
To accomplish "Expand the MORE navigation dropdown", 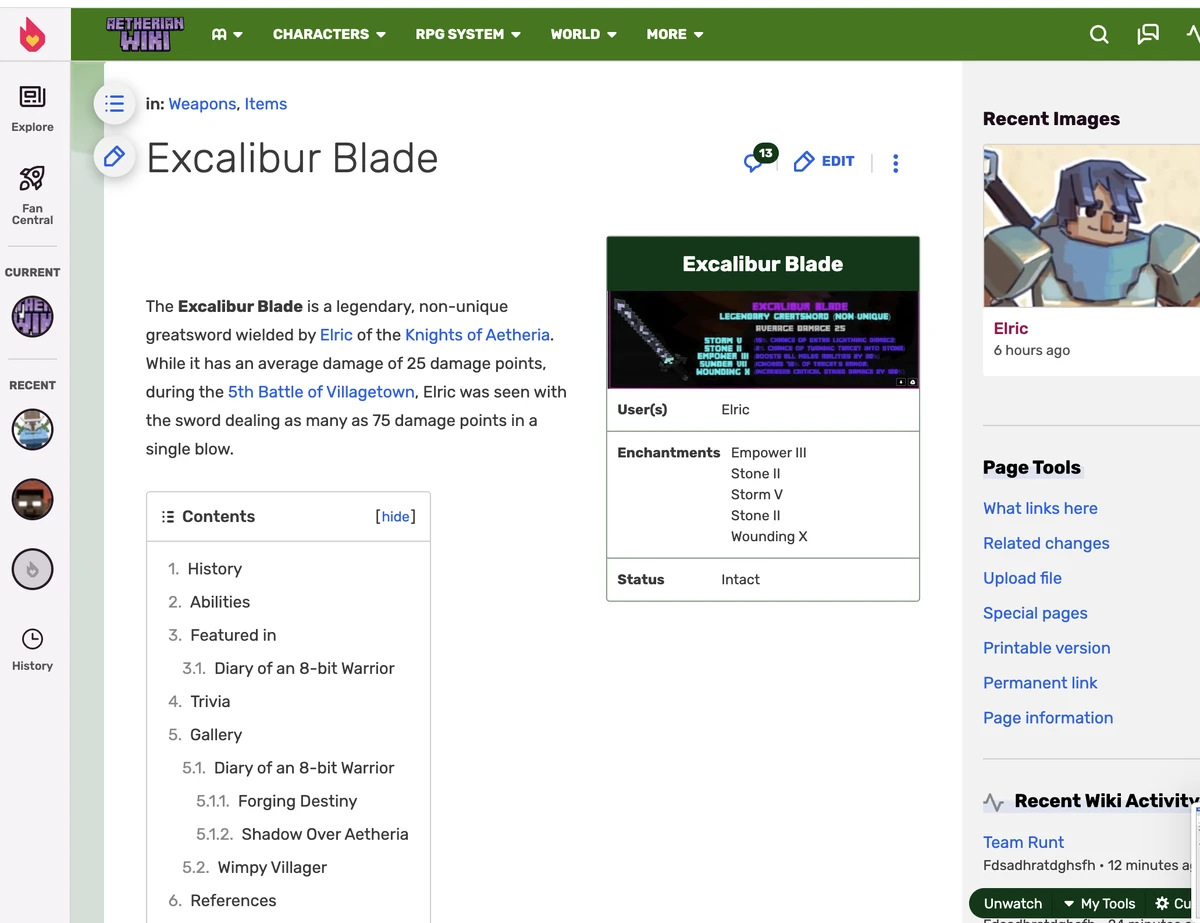I will (x=674, y=33).
